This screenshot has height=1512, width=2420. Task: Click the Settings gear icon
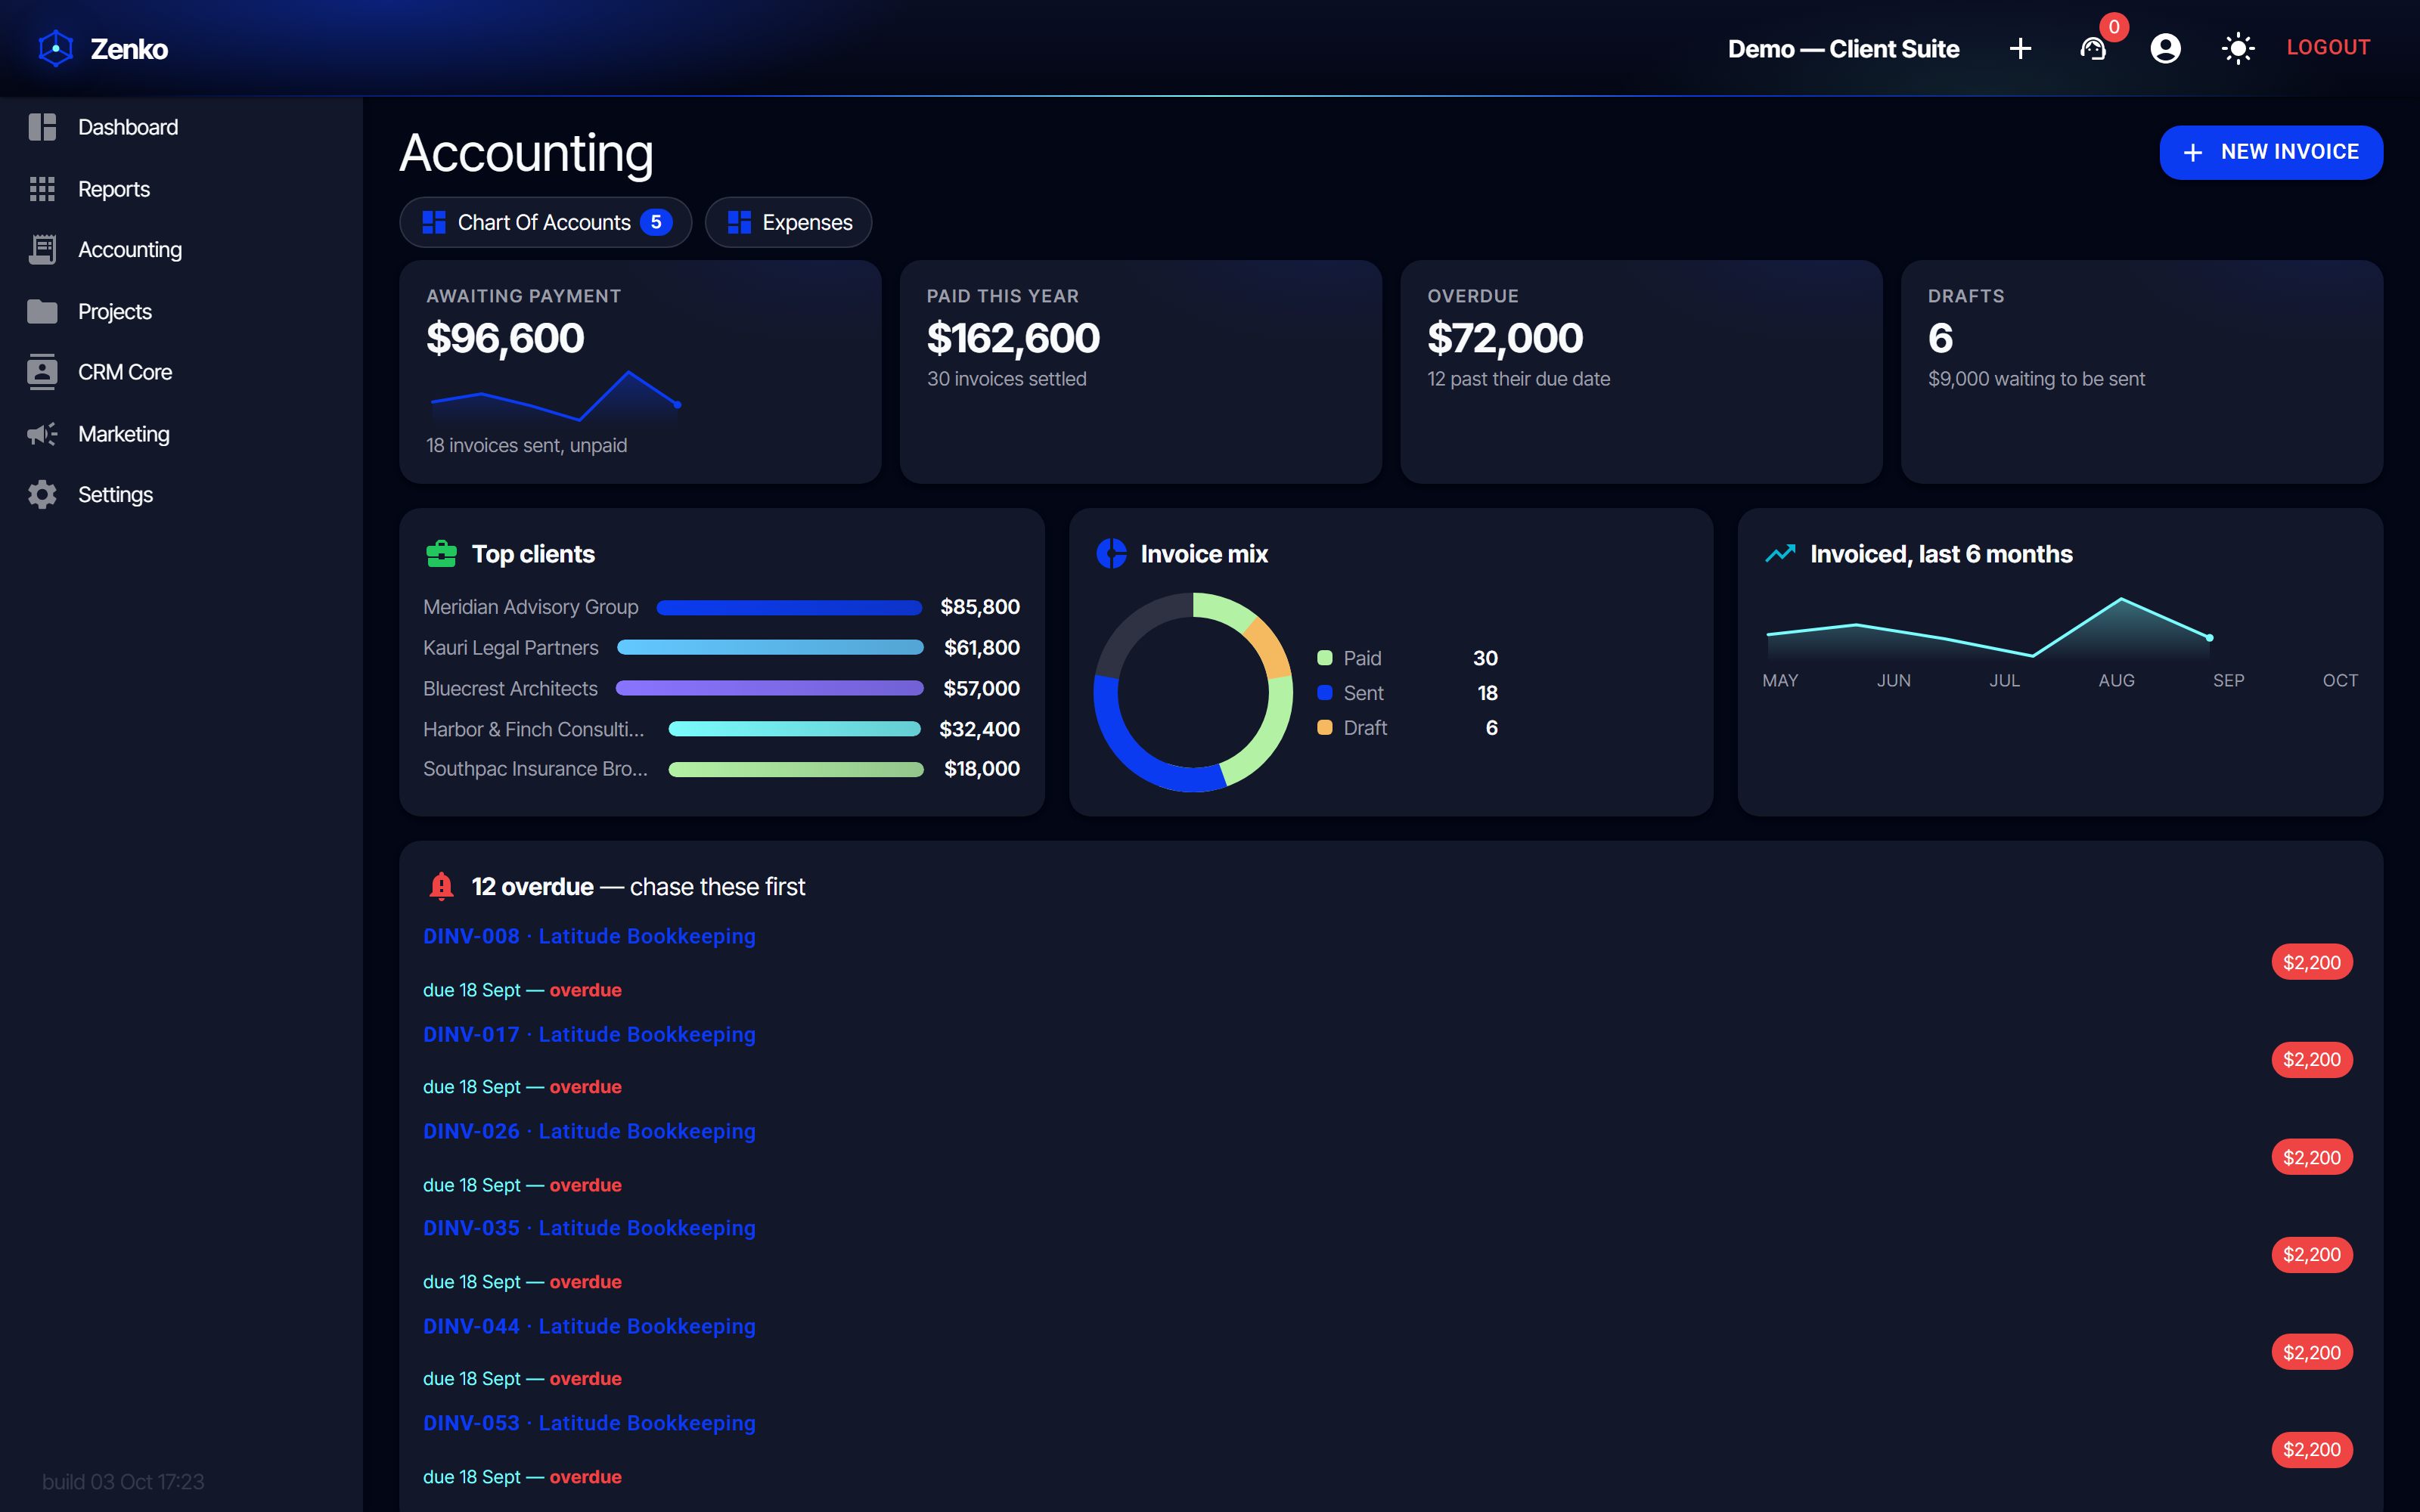42,494
